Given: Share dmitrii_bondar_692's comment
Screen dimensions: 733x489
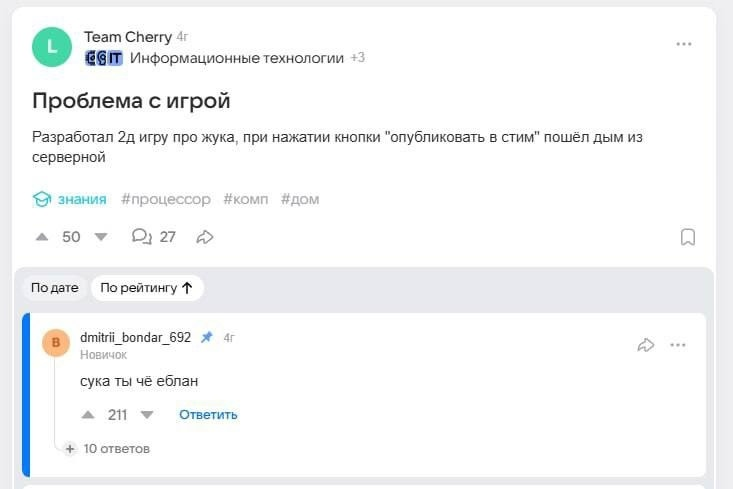Looking at the screenshot, I should pyautogui.click(x=645, y=345).
